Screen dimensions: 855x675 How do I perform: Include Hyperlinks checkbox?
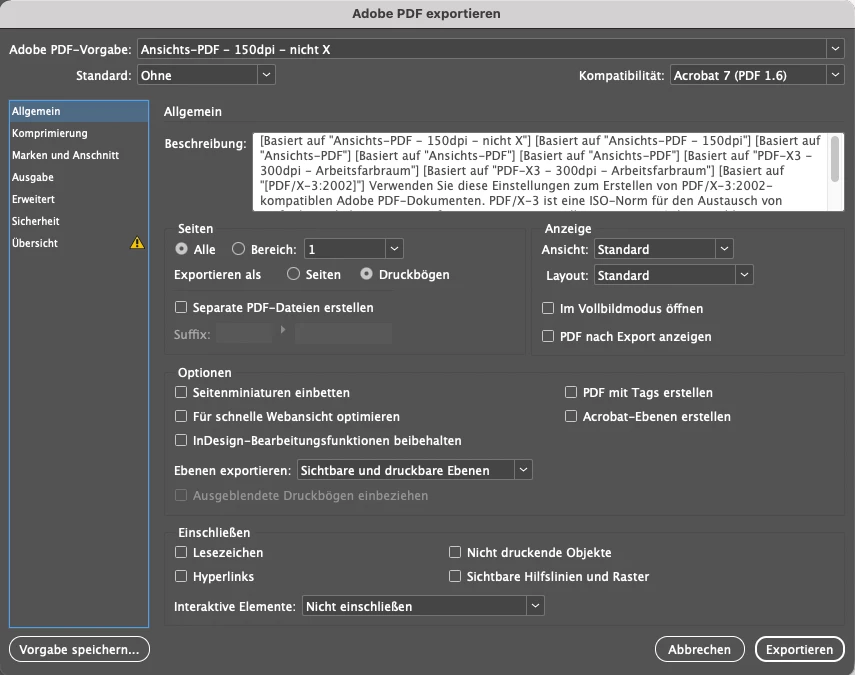[180, 576]
